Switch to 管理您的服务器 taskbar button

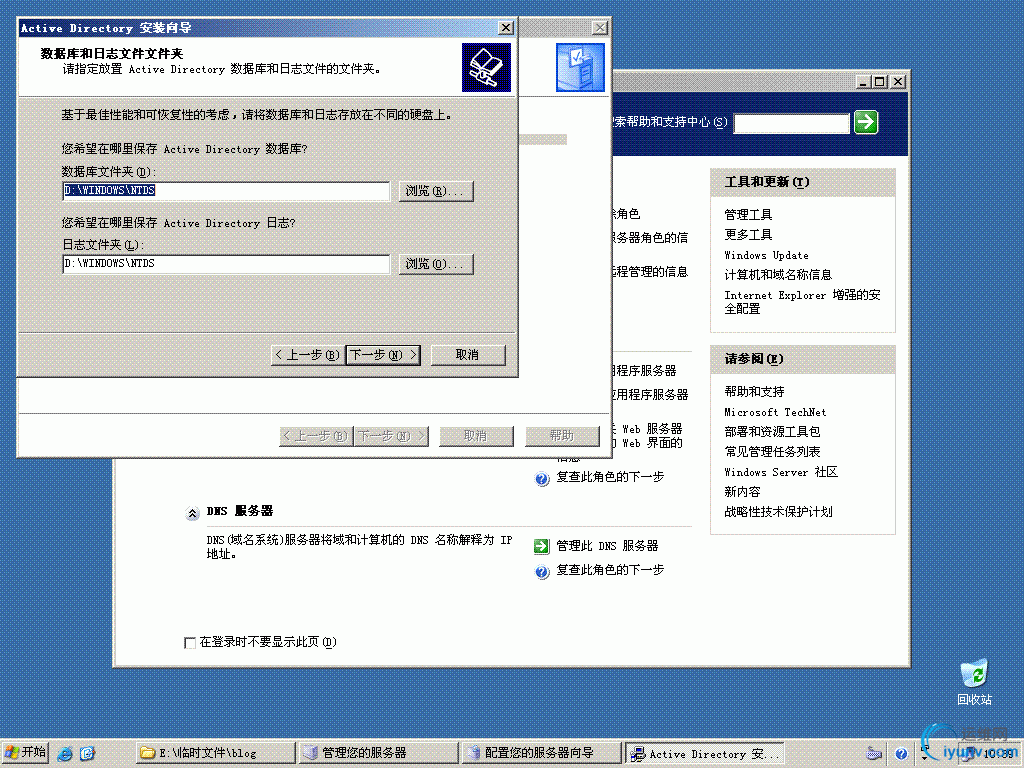pyautogui.click(x=378, y=753)
